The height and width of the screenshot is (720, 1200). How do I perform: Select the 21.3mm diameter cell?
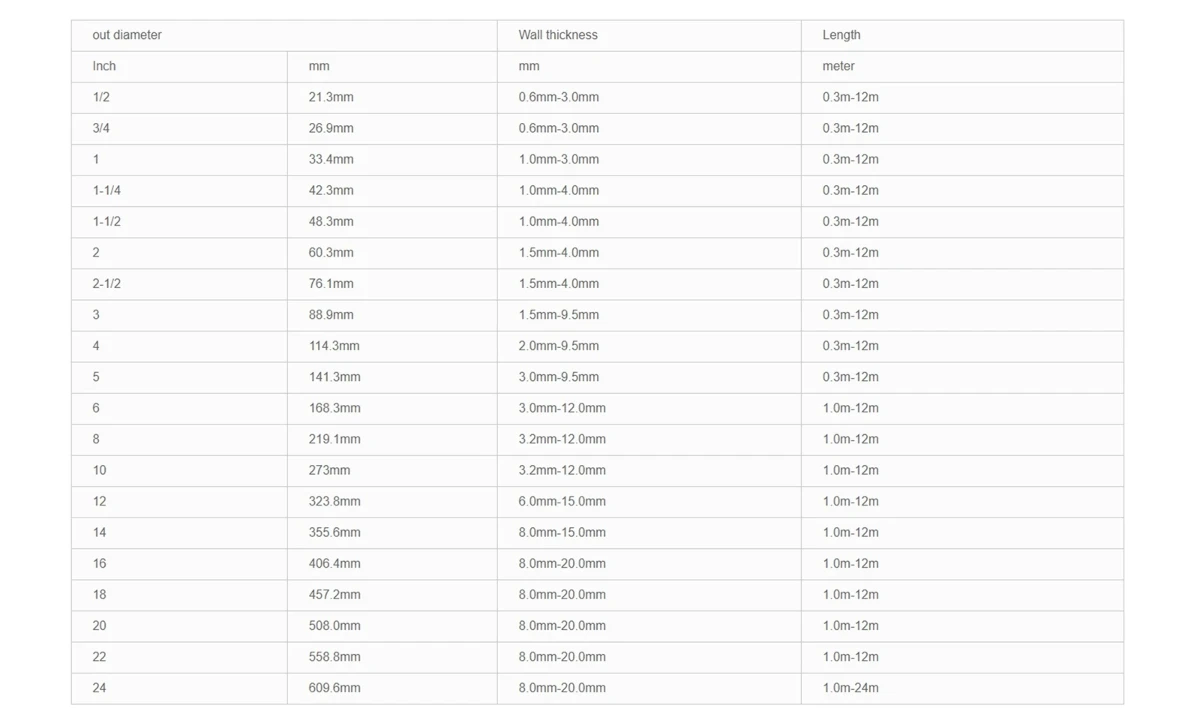392,97
